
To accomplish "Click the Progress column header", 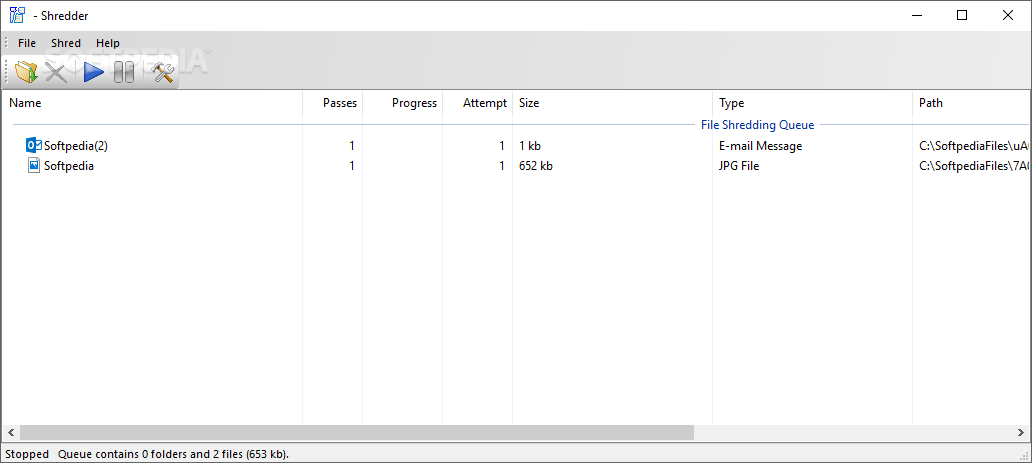I will point(402,103).
